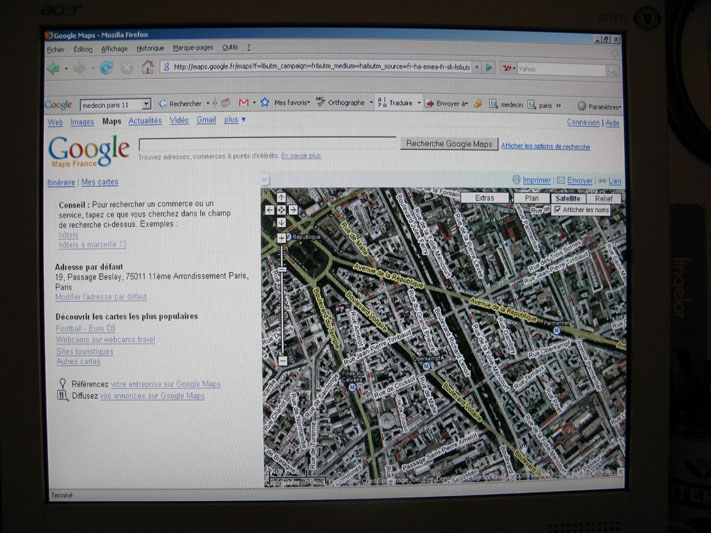
Task: Open the Fichier menu
Action: [56, 50]
